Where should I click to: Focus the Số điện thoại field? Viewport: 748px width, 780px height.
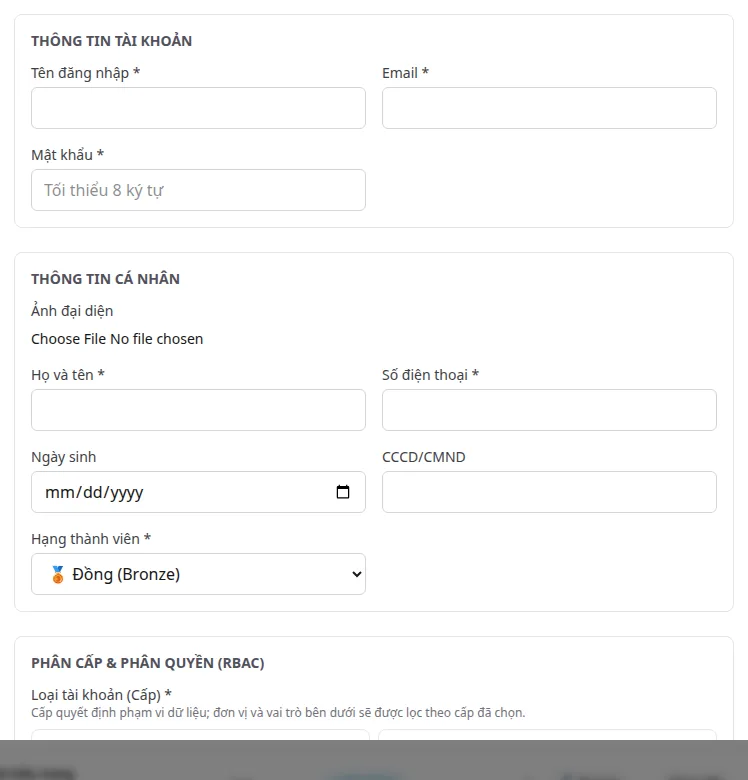pyautogui.click(x=549, y=410)
